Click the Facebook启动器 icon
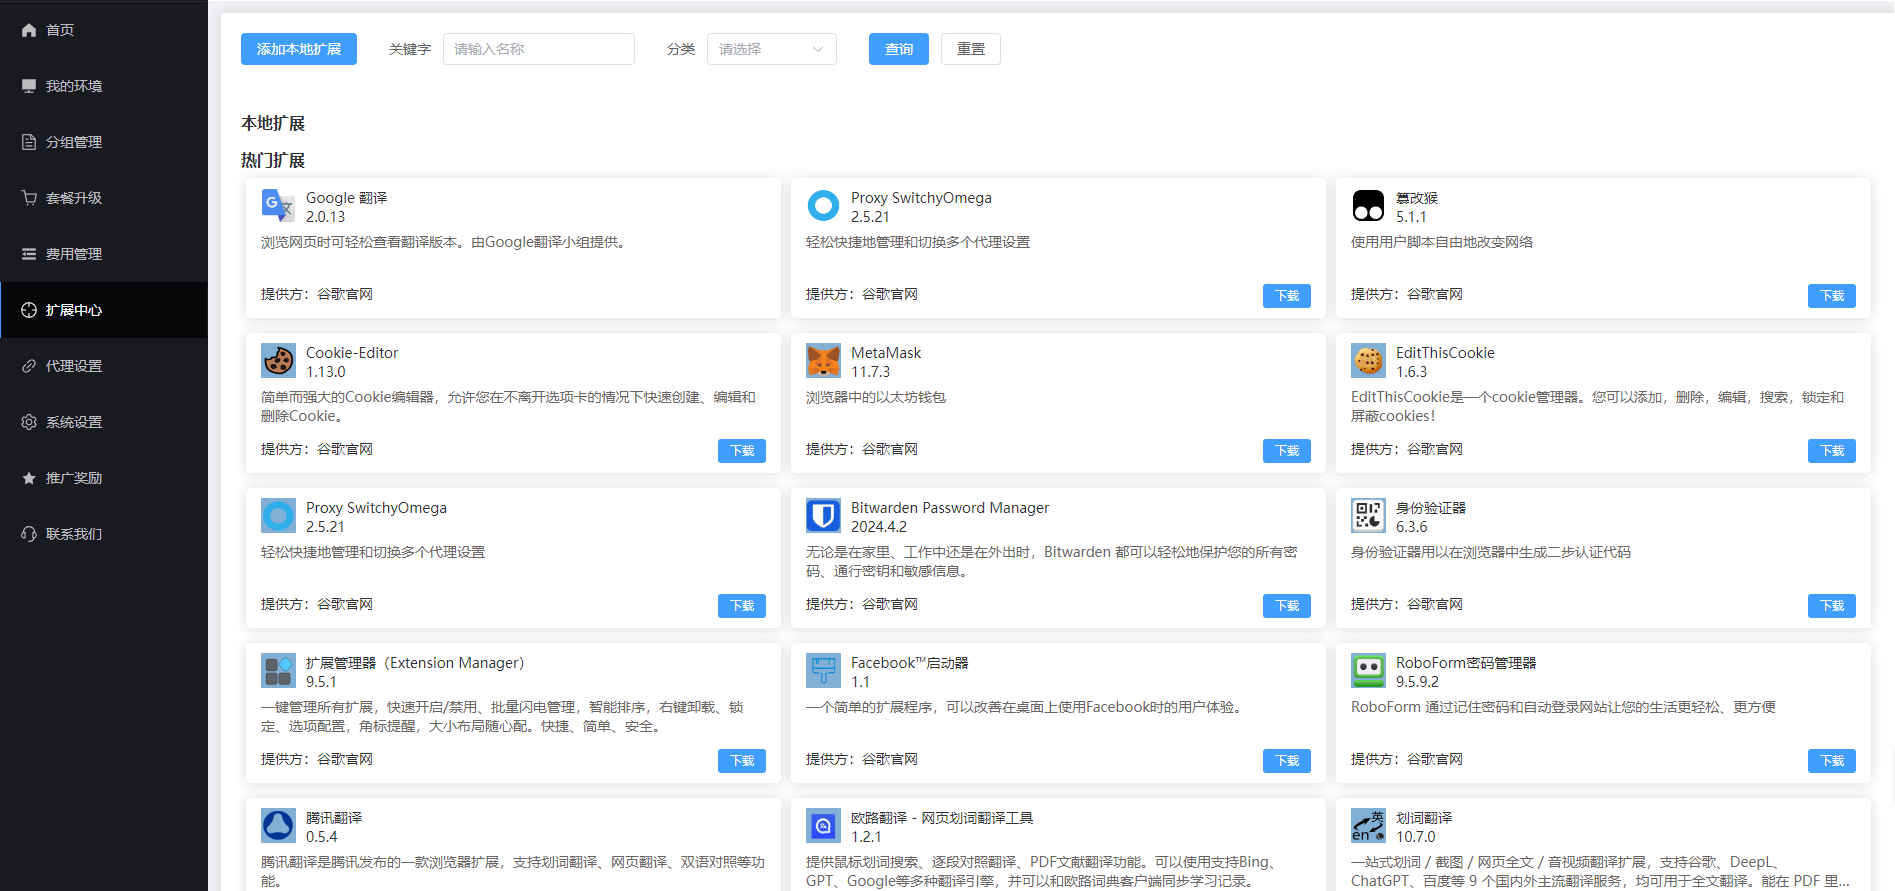The image size is (1895, 891). tap(823, 671)
